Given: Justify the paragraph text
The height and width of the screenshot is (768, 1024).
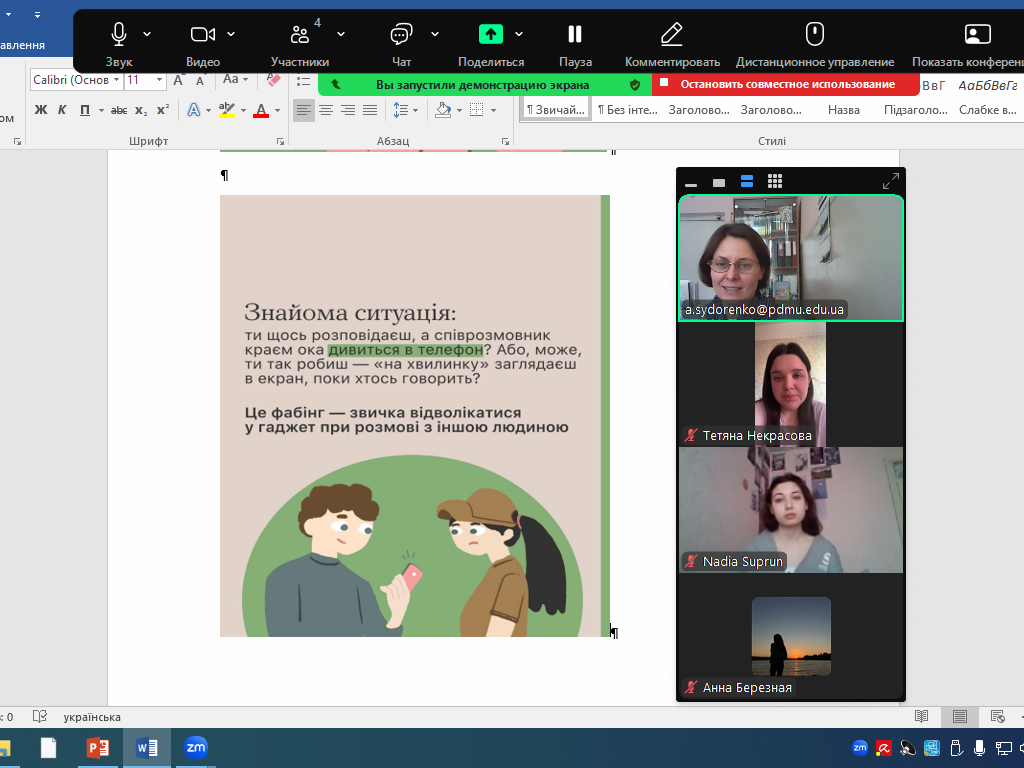Looking at the screenshot, I should pos(370,110).
